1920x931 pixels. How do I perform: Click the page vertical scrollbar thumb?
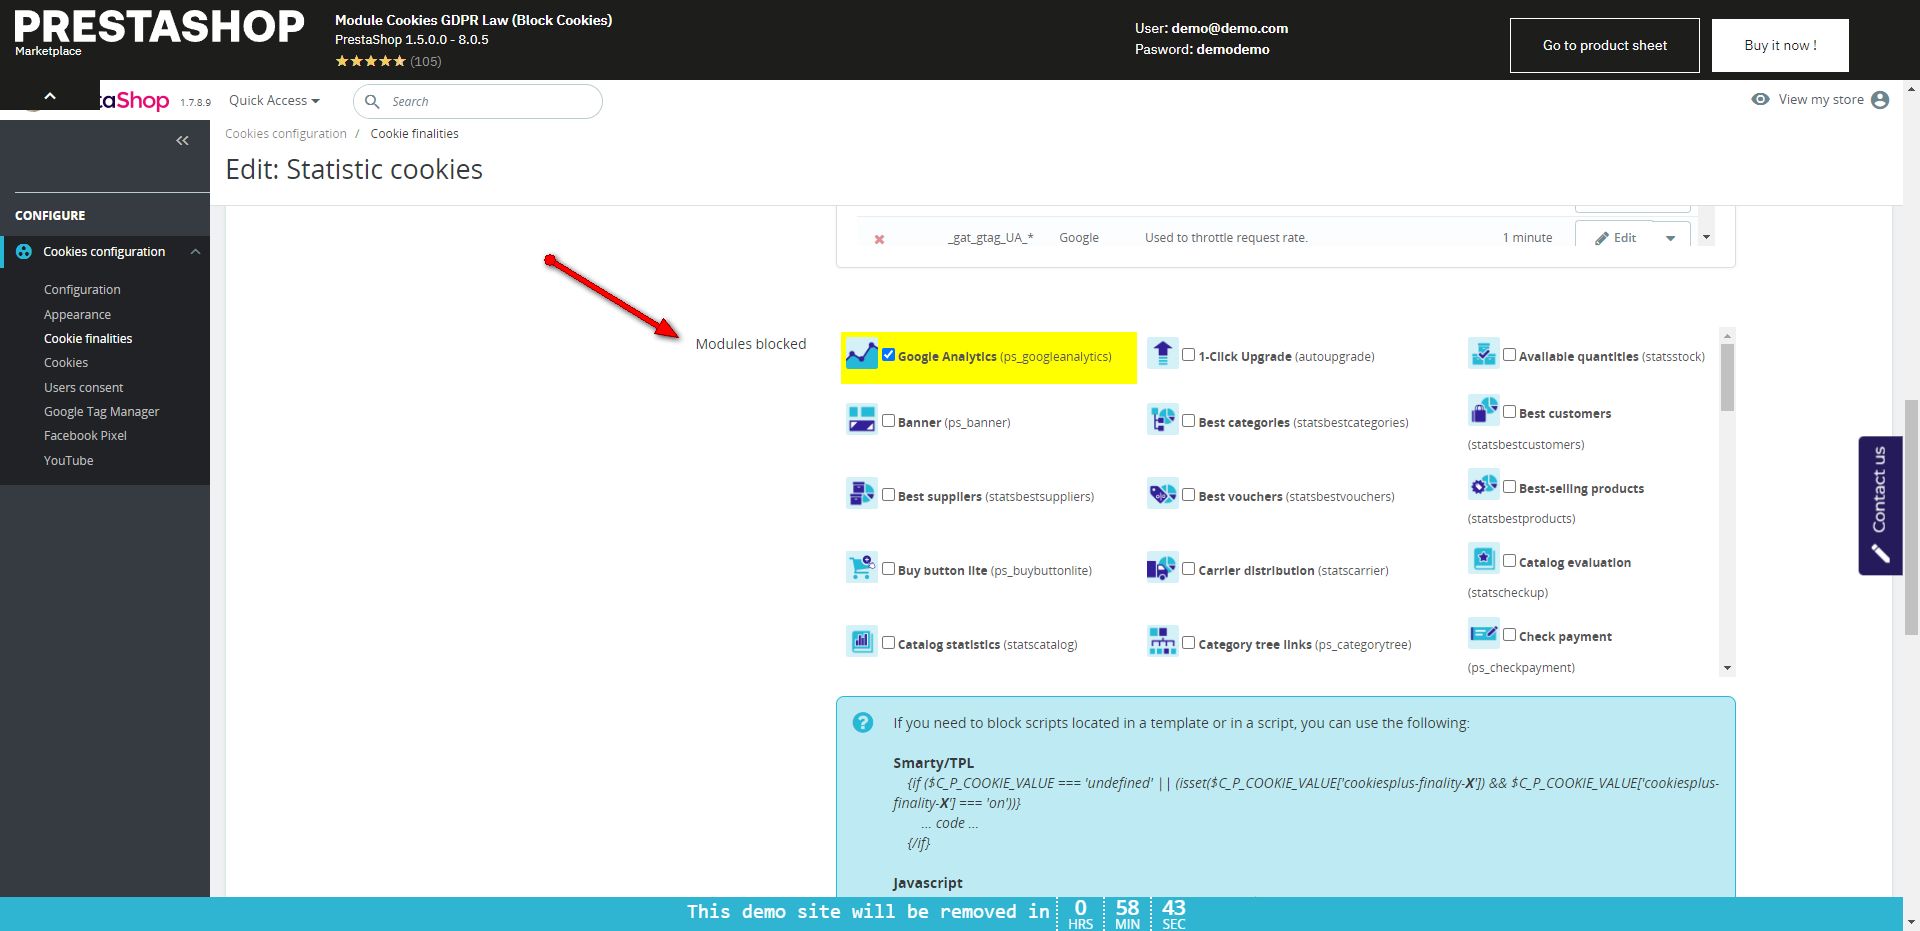1911,517
